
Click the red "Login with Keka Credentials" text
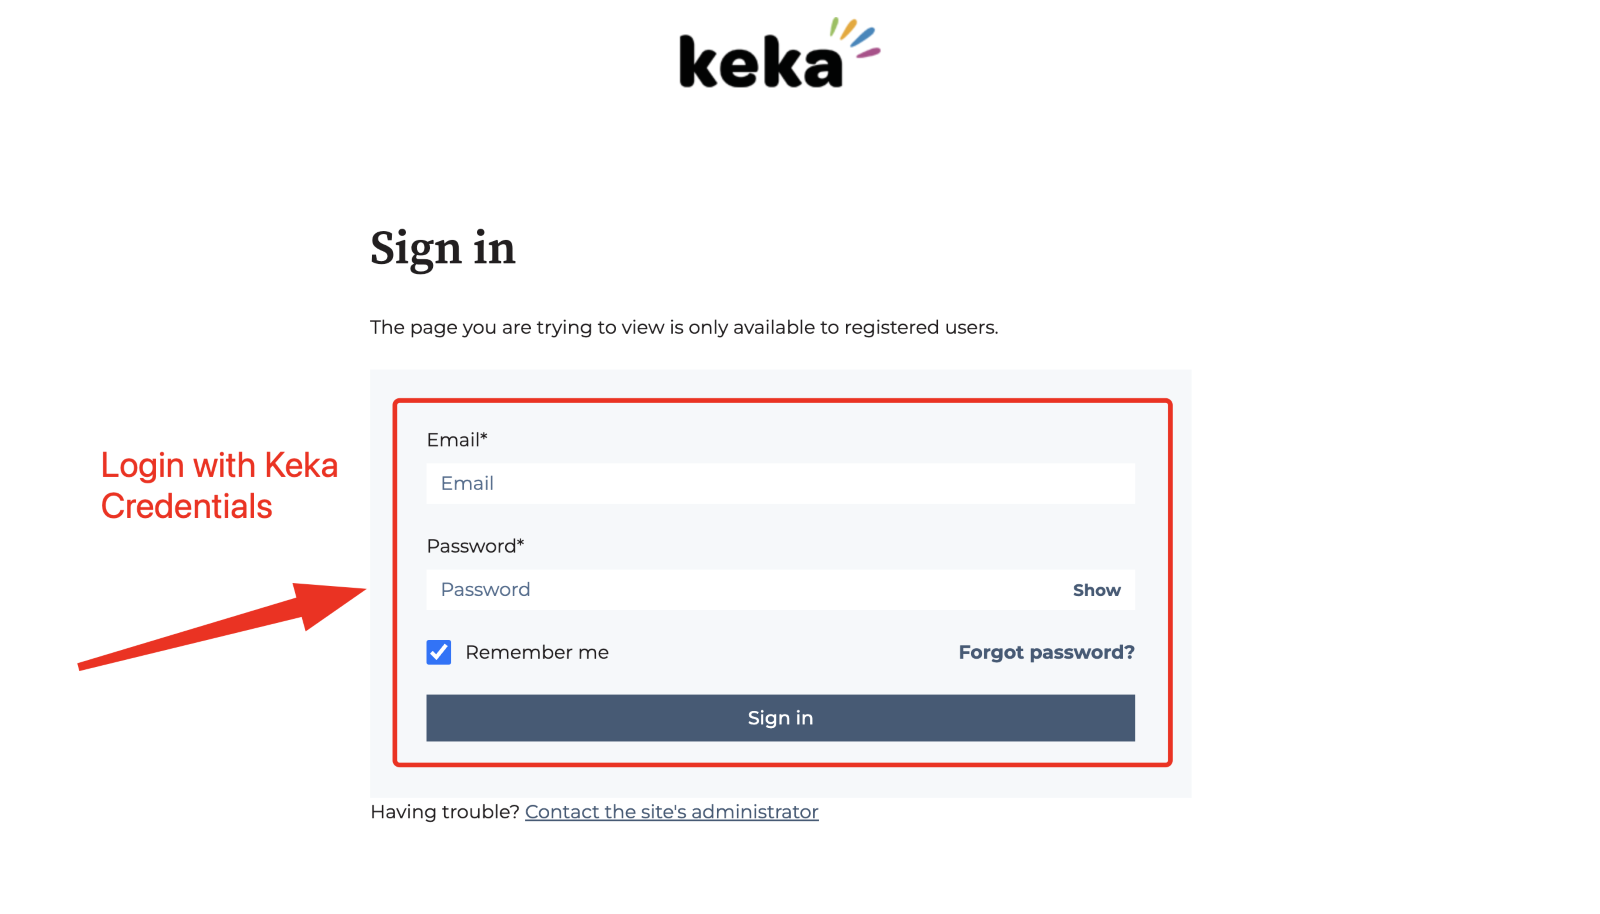[x=219, y=486]
